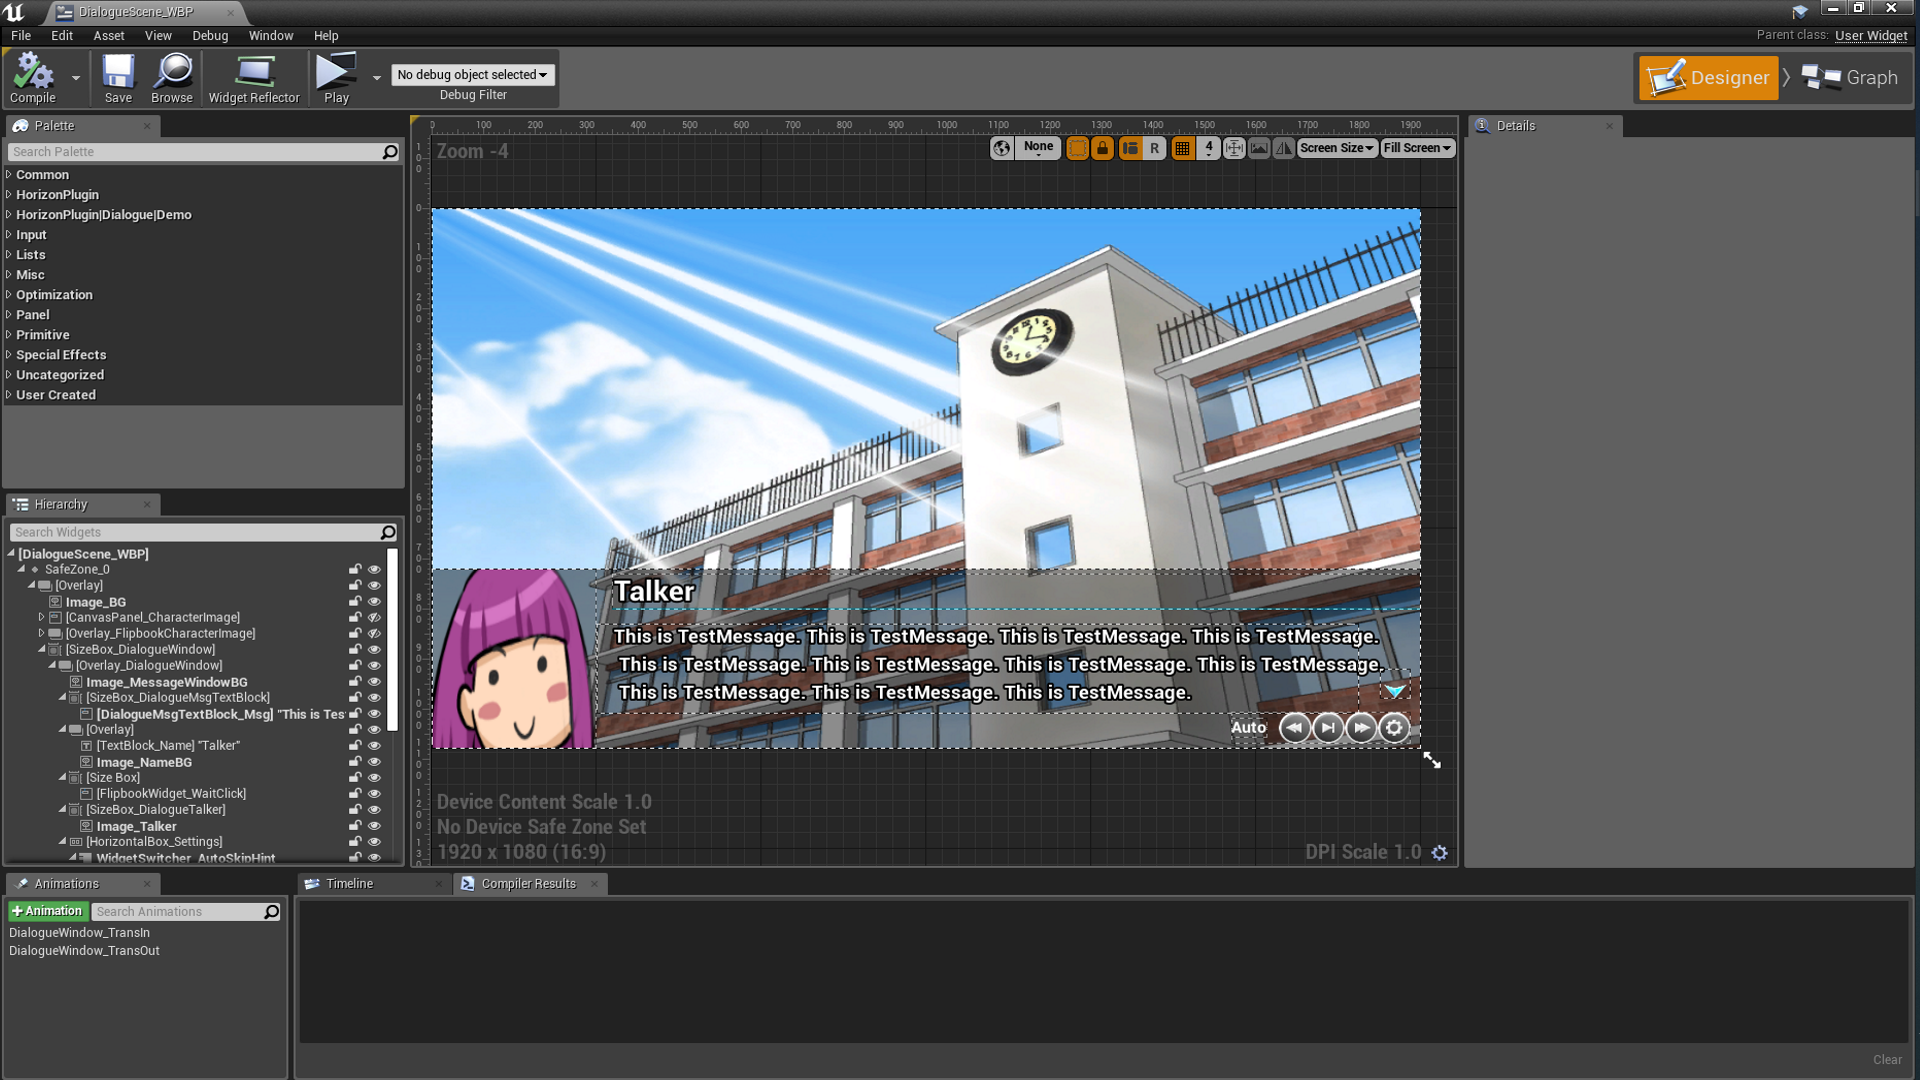
Task: Click the Timeline tab
Action: (349, 884)
